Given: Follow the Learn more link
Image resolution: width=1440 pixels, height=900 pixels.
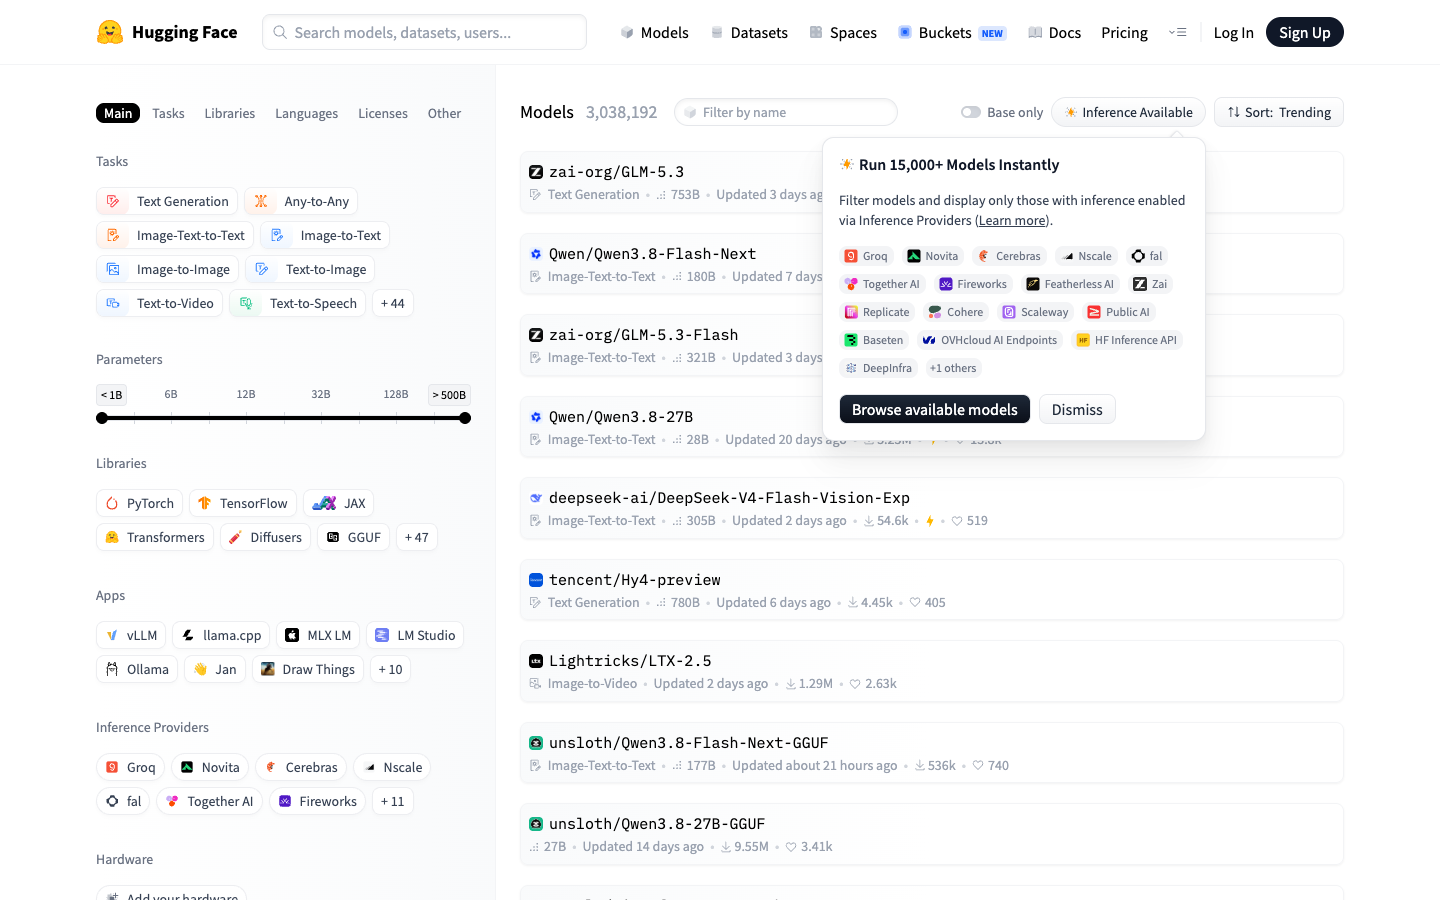Looking at the screenshot, I should (x=1012, y=220).
